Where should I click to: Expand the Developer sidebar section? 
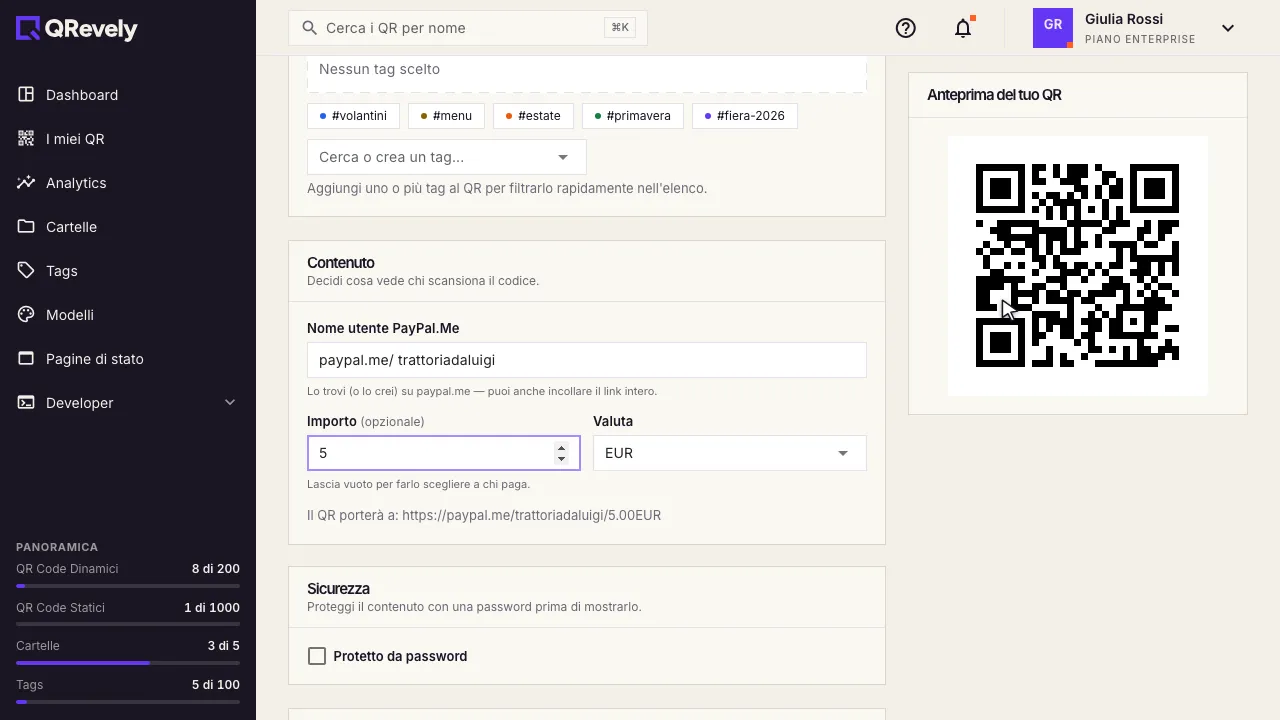tap(230, 403)
